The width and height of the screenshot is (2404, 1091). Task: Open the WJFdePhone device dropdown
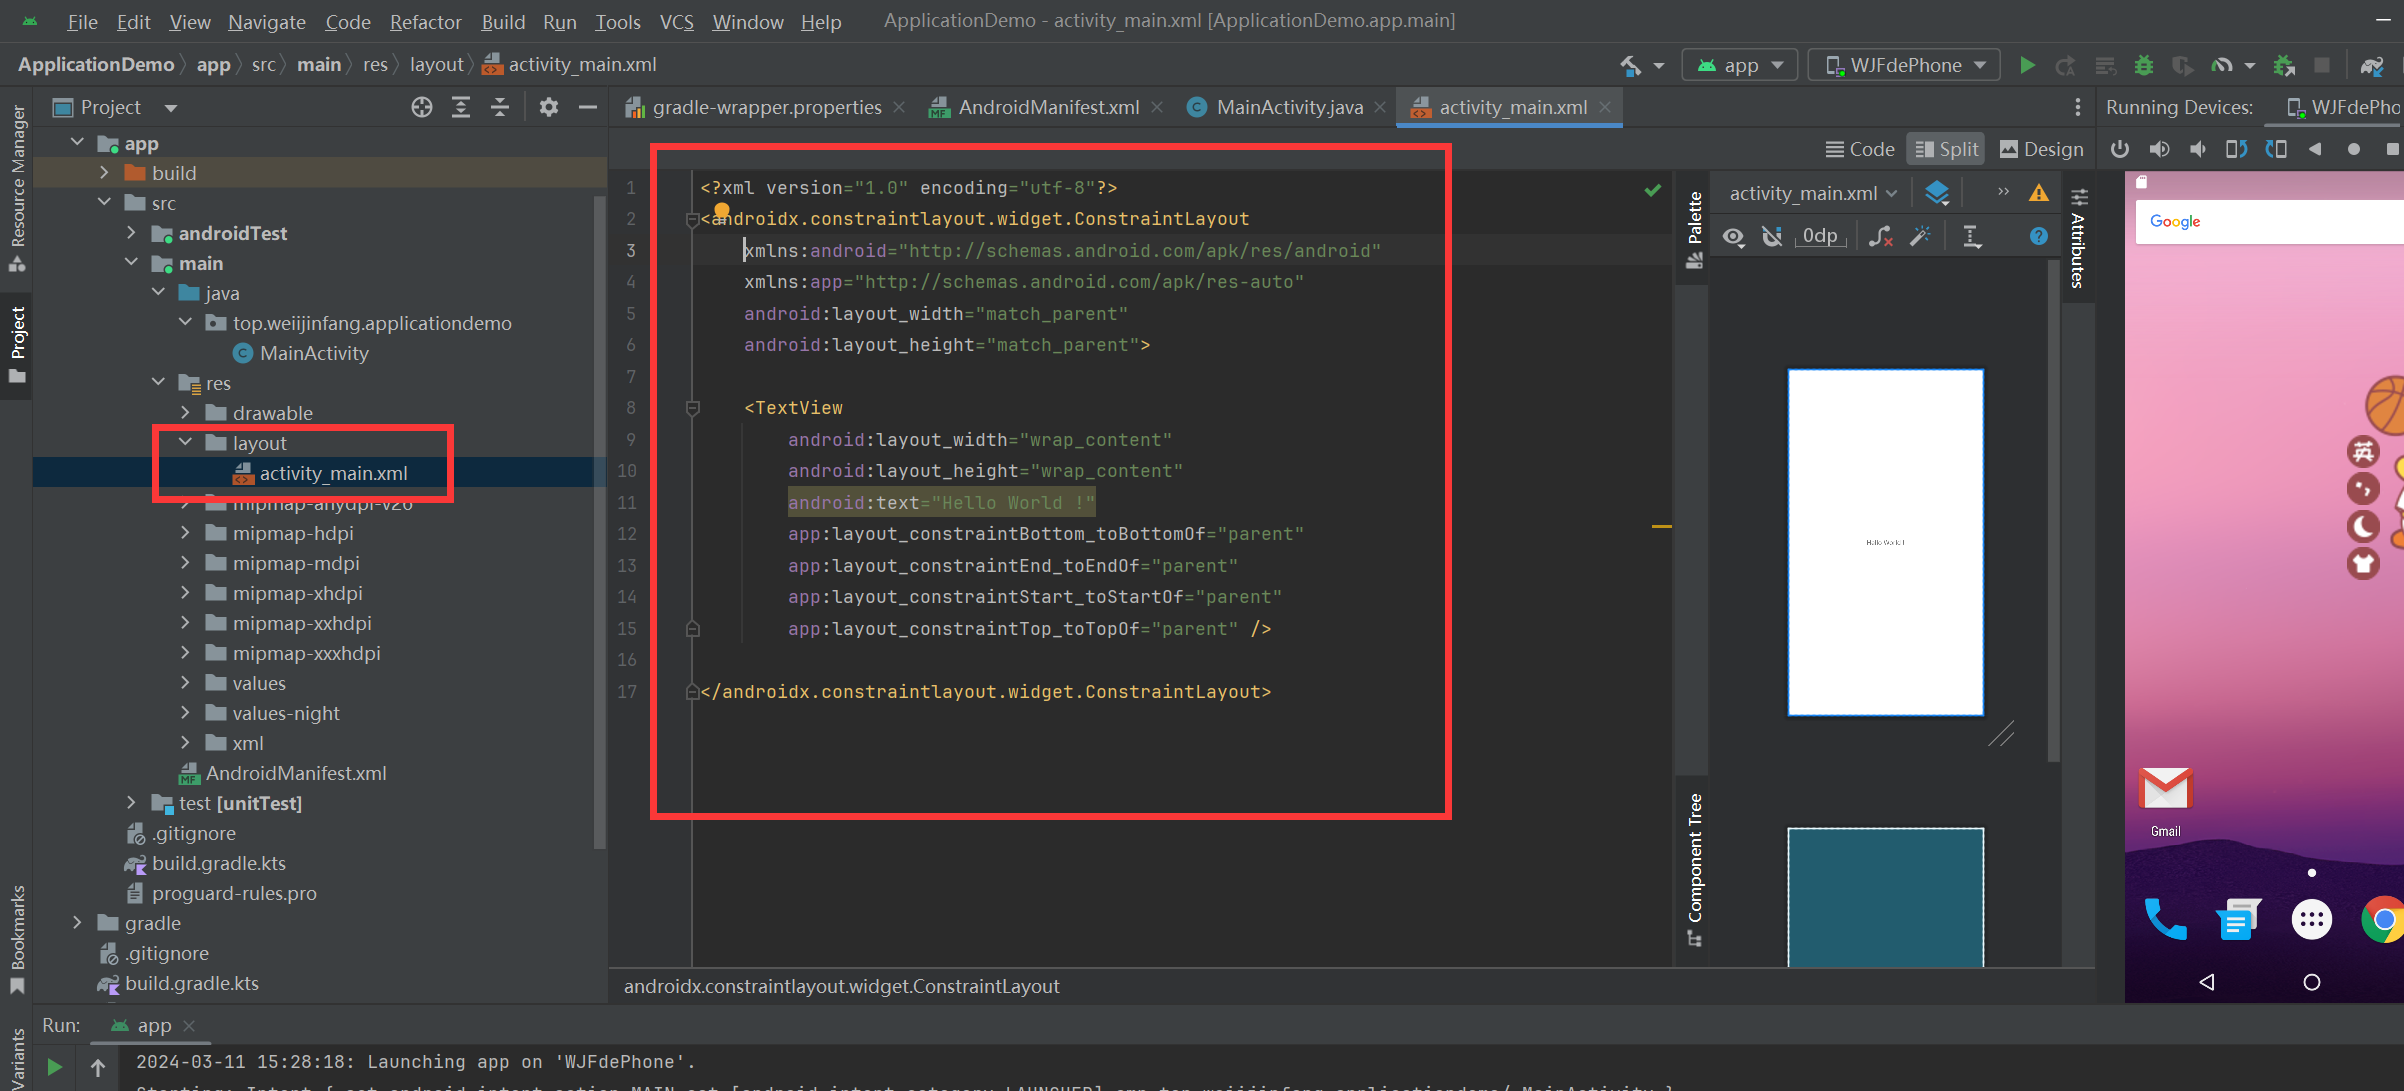pos(1906,65)
